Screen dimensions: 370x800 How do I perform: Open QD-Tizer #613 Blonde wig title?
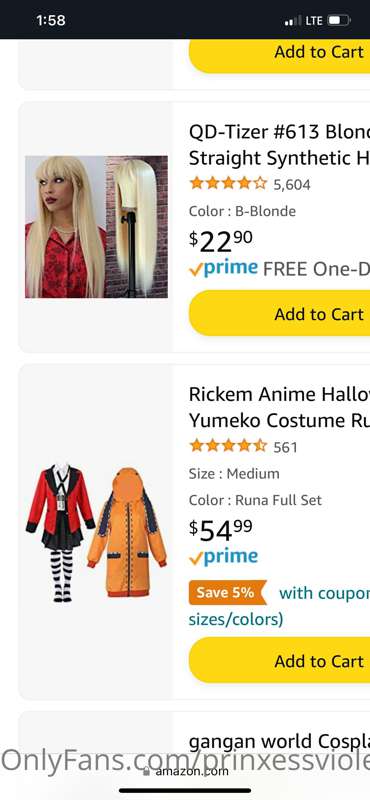coord(279,145)
